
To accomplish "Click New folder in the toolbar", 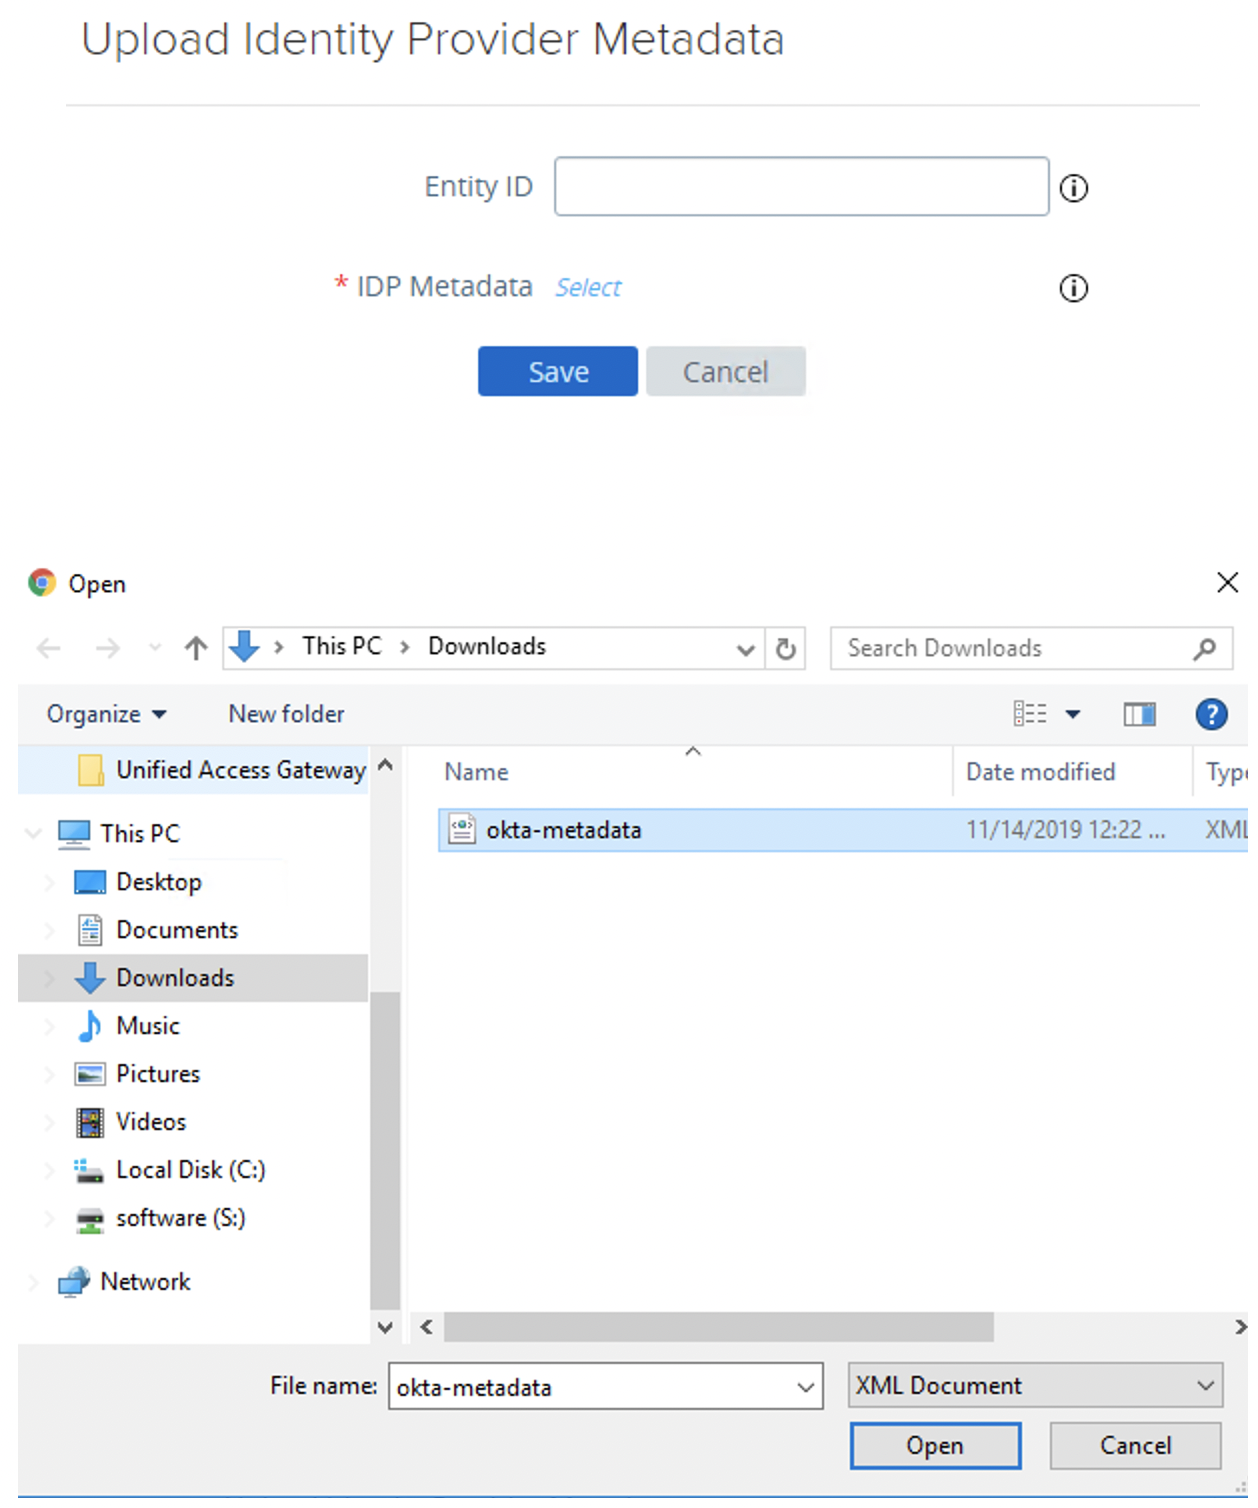I will [286, 714].
